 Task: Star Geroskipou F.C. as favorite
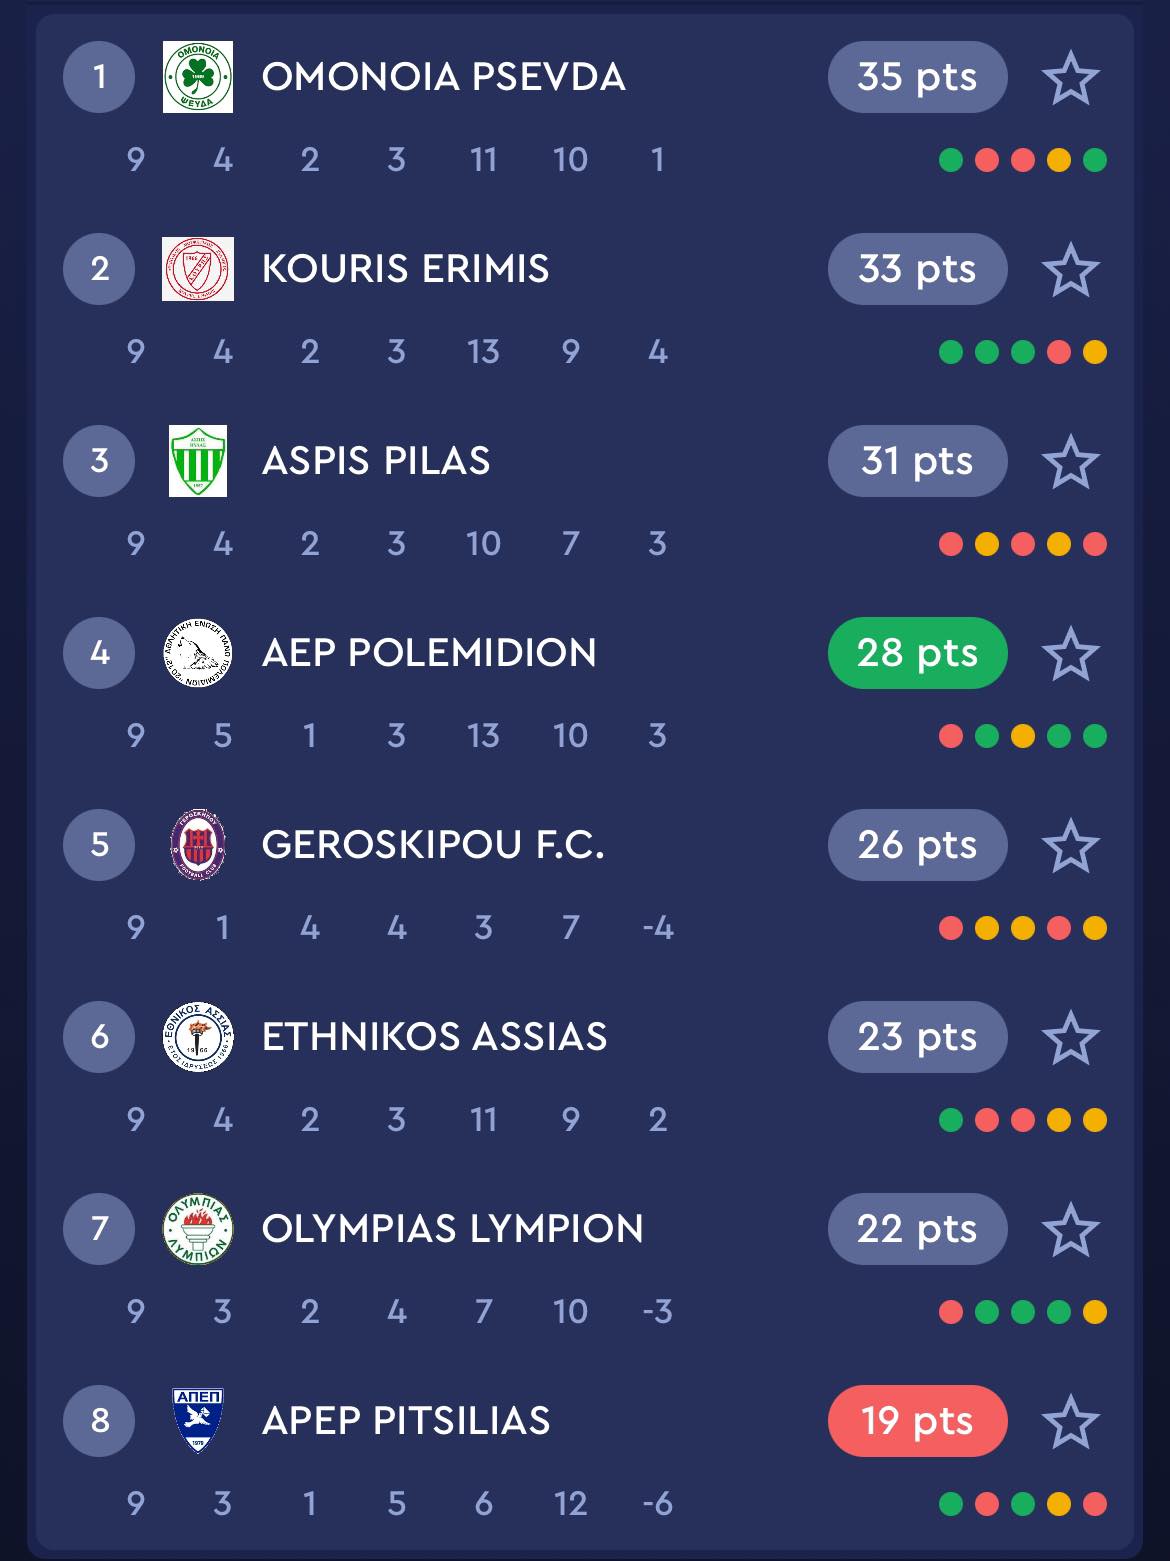coord(1071,846)
